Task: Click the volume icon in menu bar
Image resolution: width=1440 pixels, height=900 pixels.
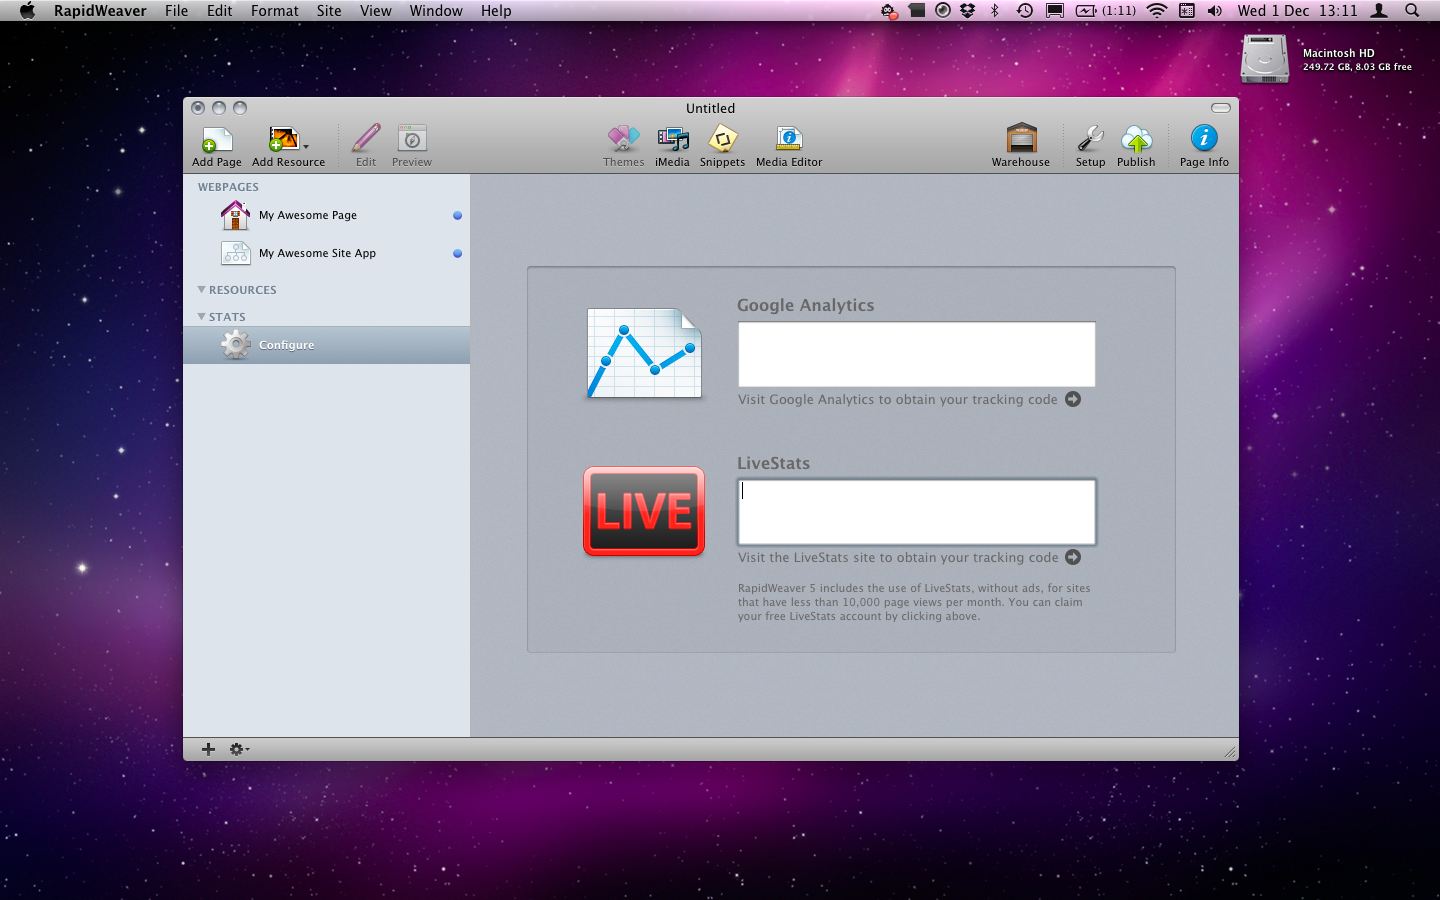Action: [x=1215, y=11]
